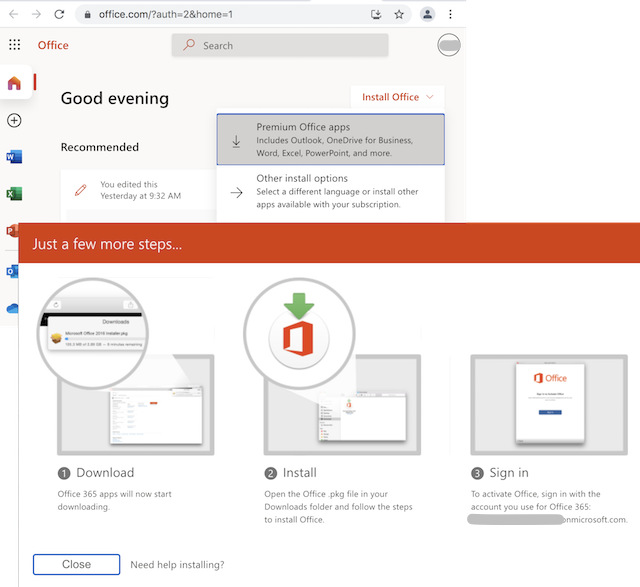Open the 'You edited this' recommended card
Viewport: 640px width, 587px height.
(x=139, y=190)
